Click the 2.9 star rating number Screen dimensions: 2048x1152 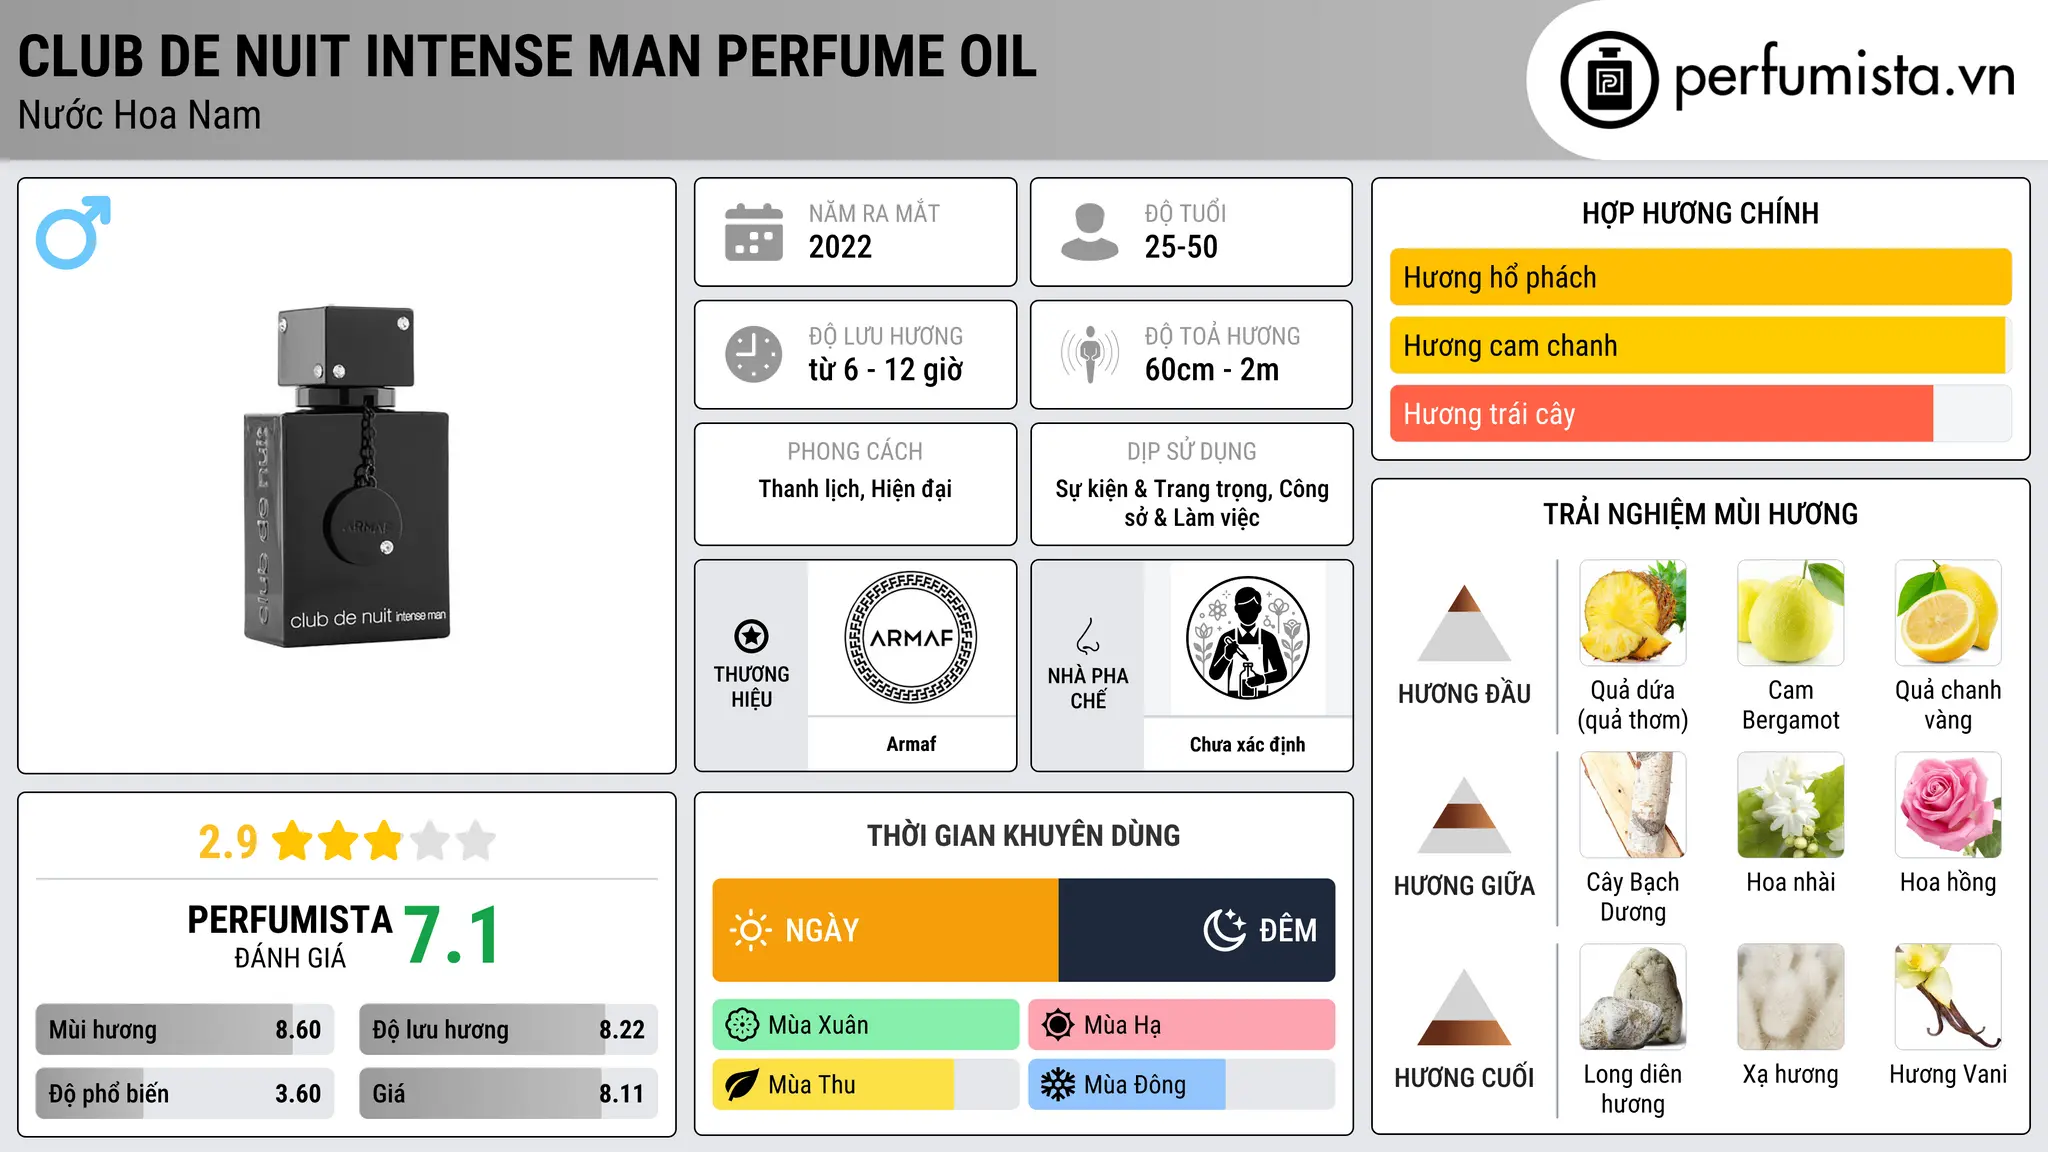[228, 842]
